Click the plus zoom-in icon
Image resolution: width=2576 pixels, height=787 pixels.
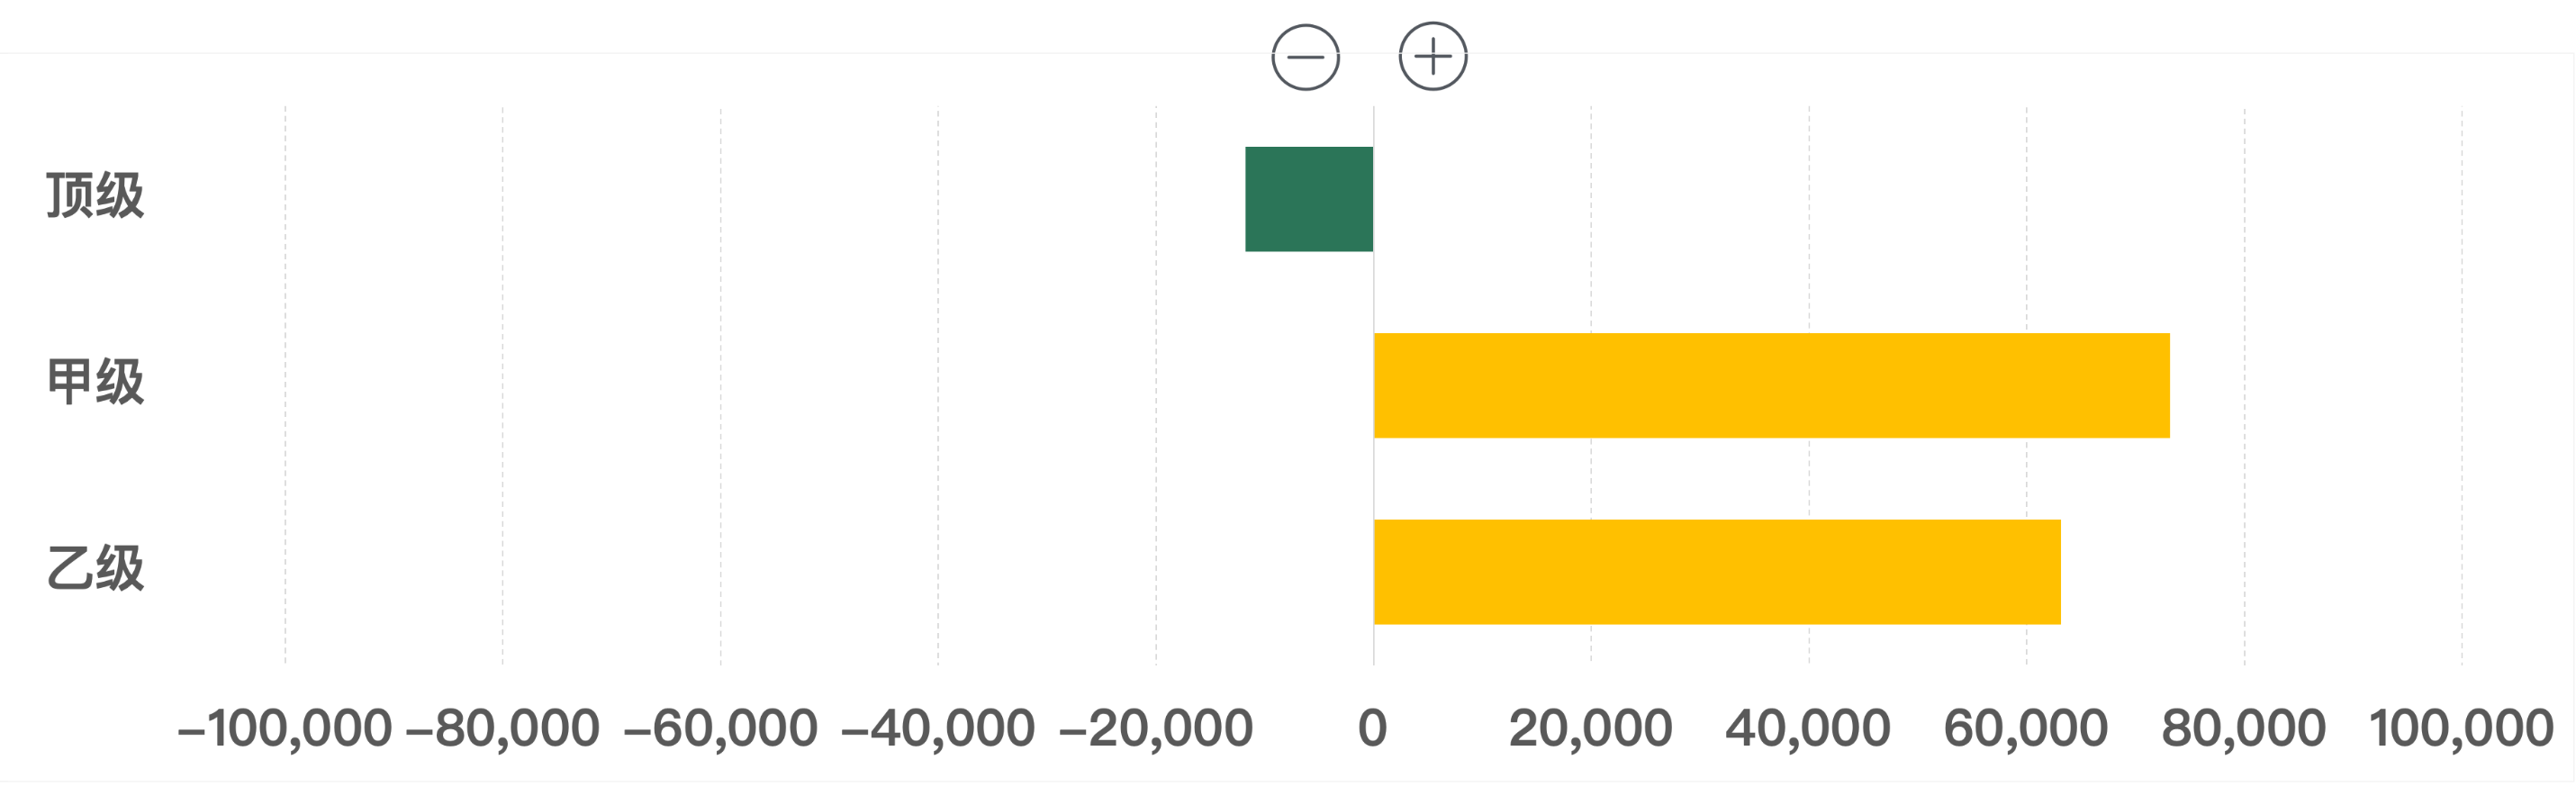pos(1433,57)
